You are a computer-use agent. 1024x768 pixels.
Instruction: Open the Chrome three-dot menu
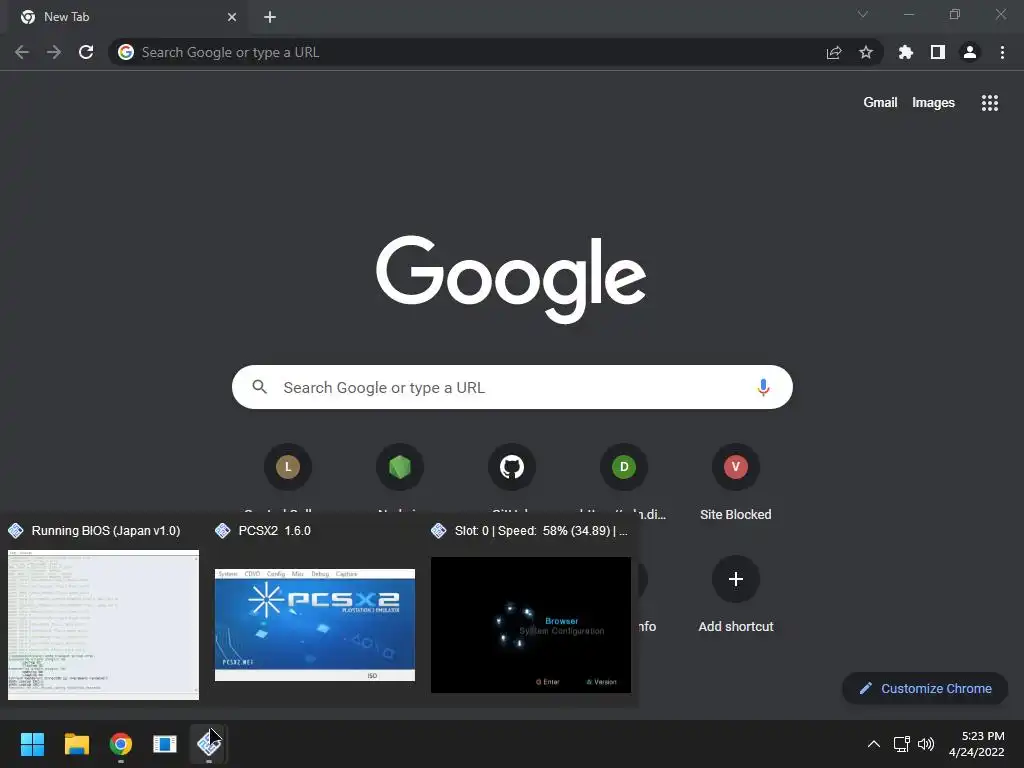click(x=1002, y=52)
